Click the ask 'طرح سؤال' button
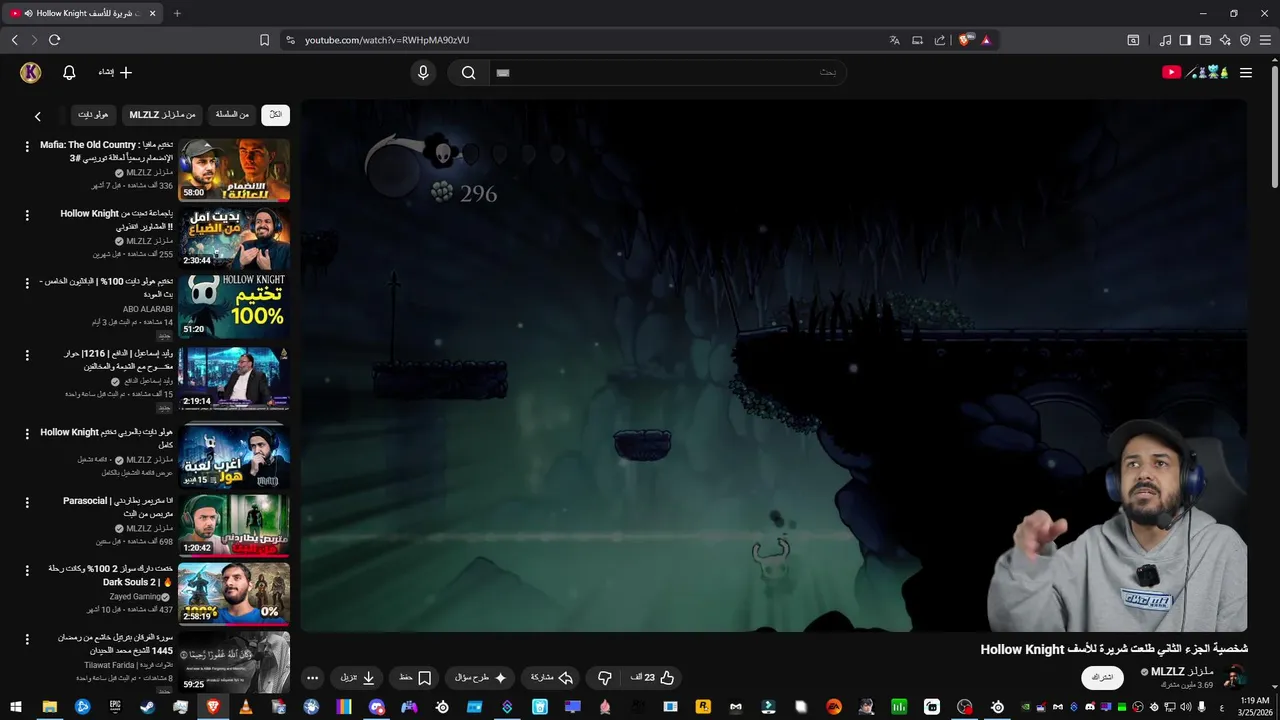Viewport: 1280px width, 720px height. point(481,677)
